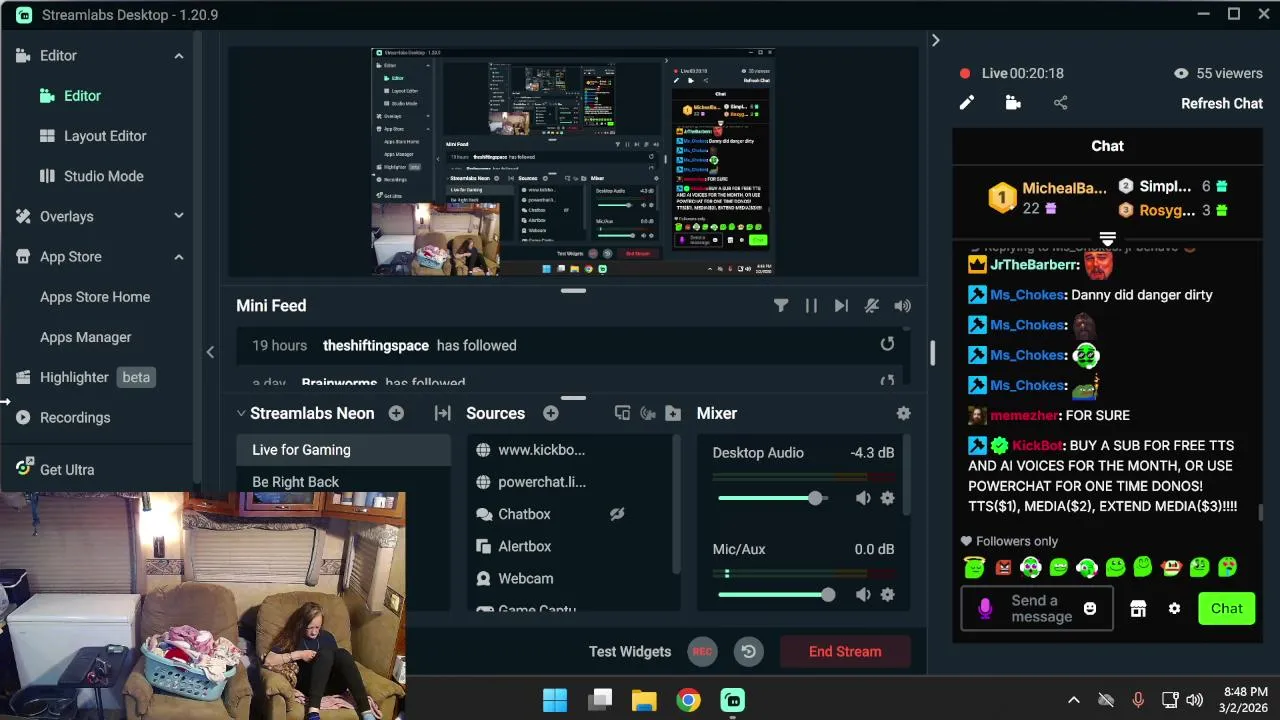Show the hidden Chatbox source via the eye icon
Screen dimensions: 1280x720
[x=617, y=514]
